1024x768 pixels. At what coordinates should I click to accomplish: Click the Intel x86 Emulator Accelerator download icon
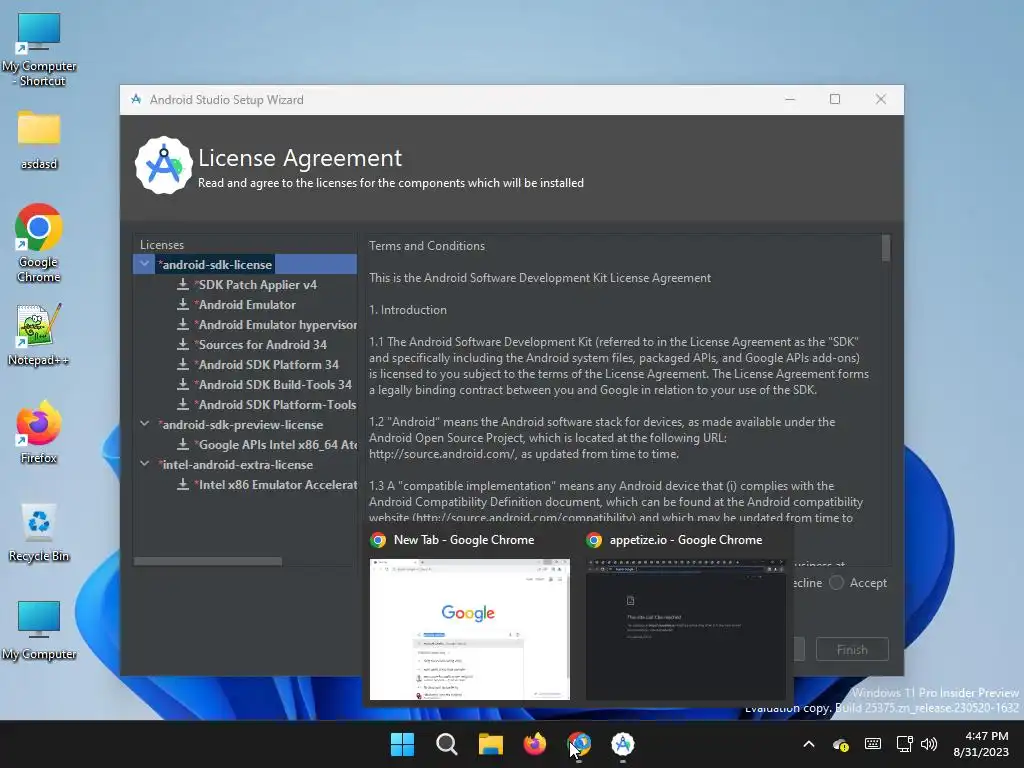click(x=183, y=485)
